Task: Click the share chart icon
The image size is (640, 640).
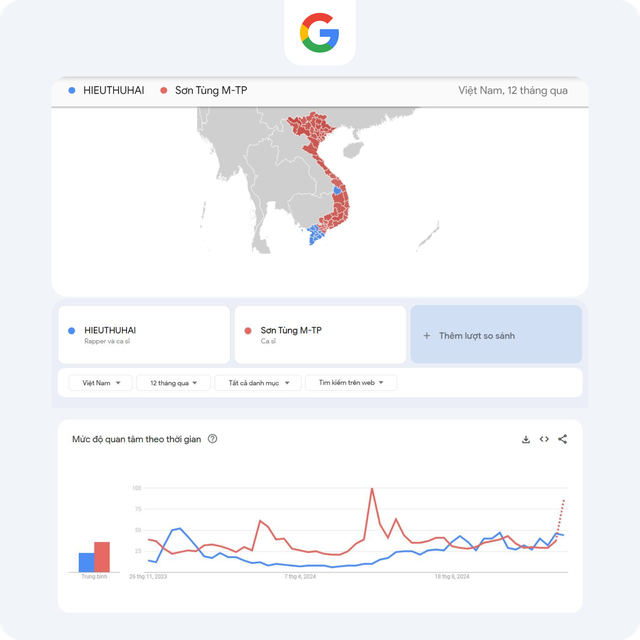Action: pyautogui.click(x=562, y=439)
